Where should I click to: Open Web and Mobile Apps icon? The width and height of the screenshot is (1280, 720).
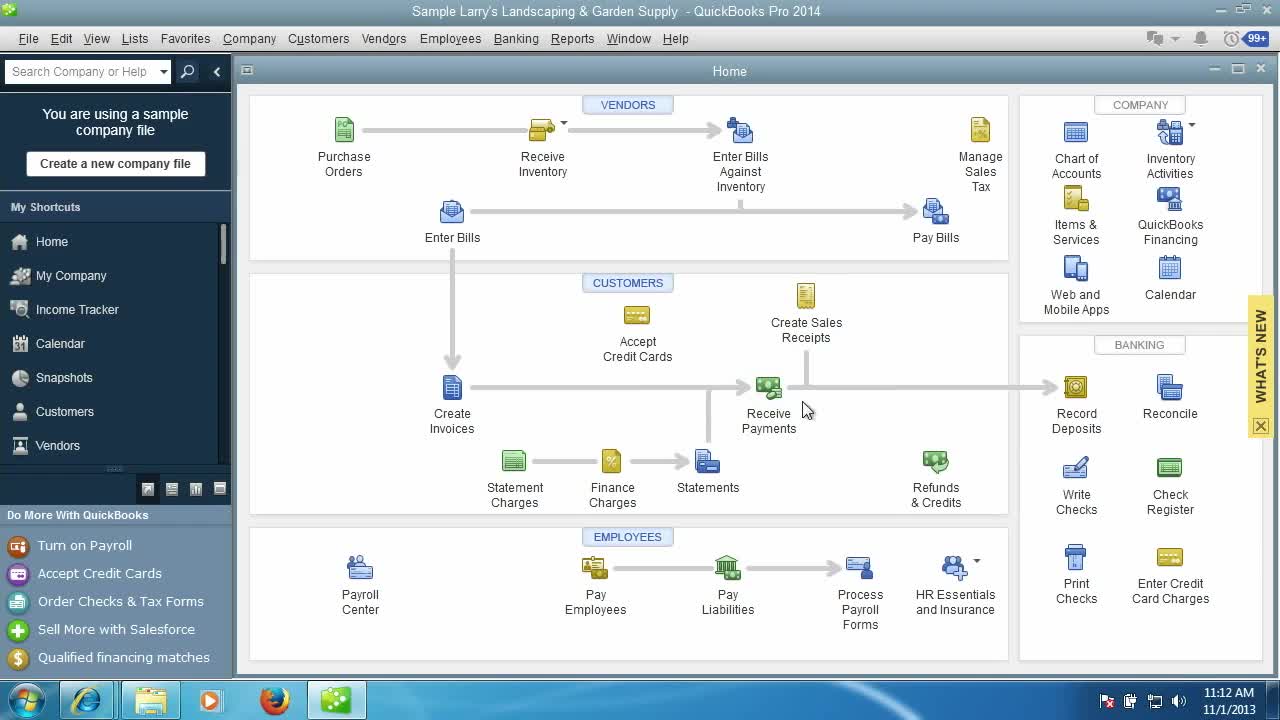pos(1076,268)
